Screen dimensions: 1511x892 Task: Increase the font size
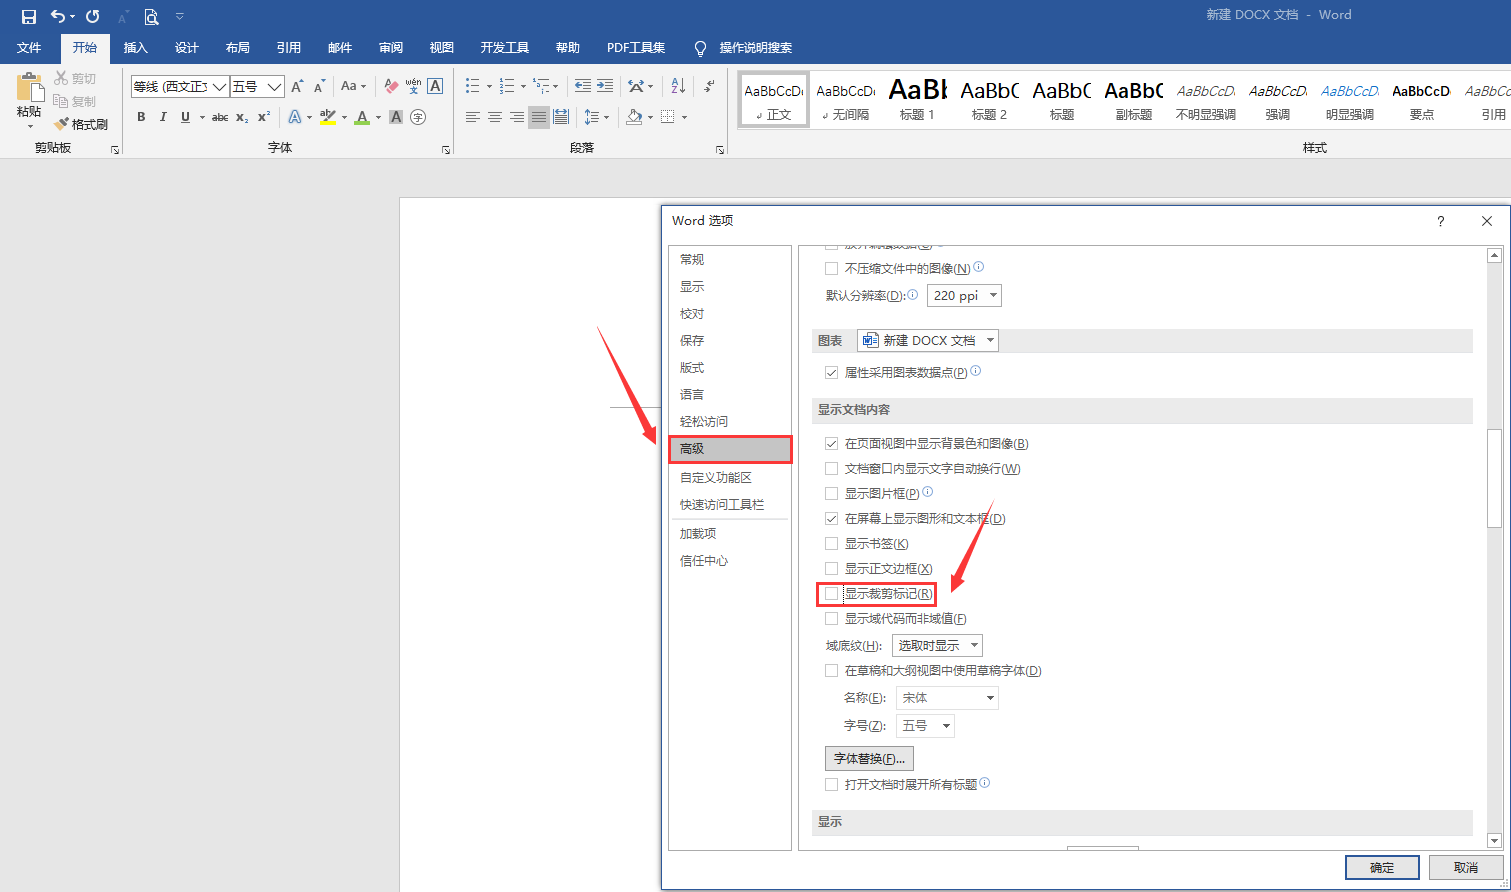297,87
